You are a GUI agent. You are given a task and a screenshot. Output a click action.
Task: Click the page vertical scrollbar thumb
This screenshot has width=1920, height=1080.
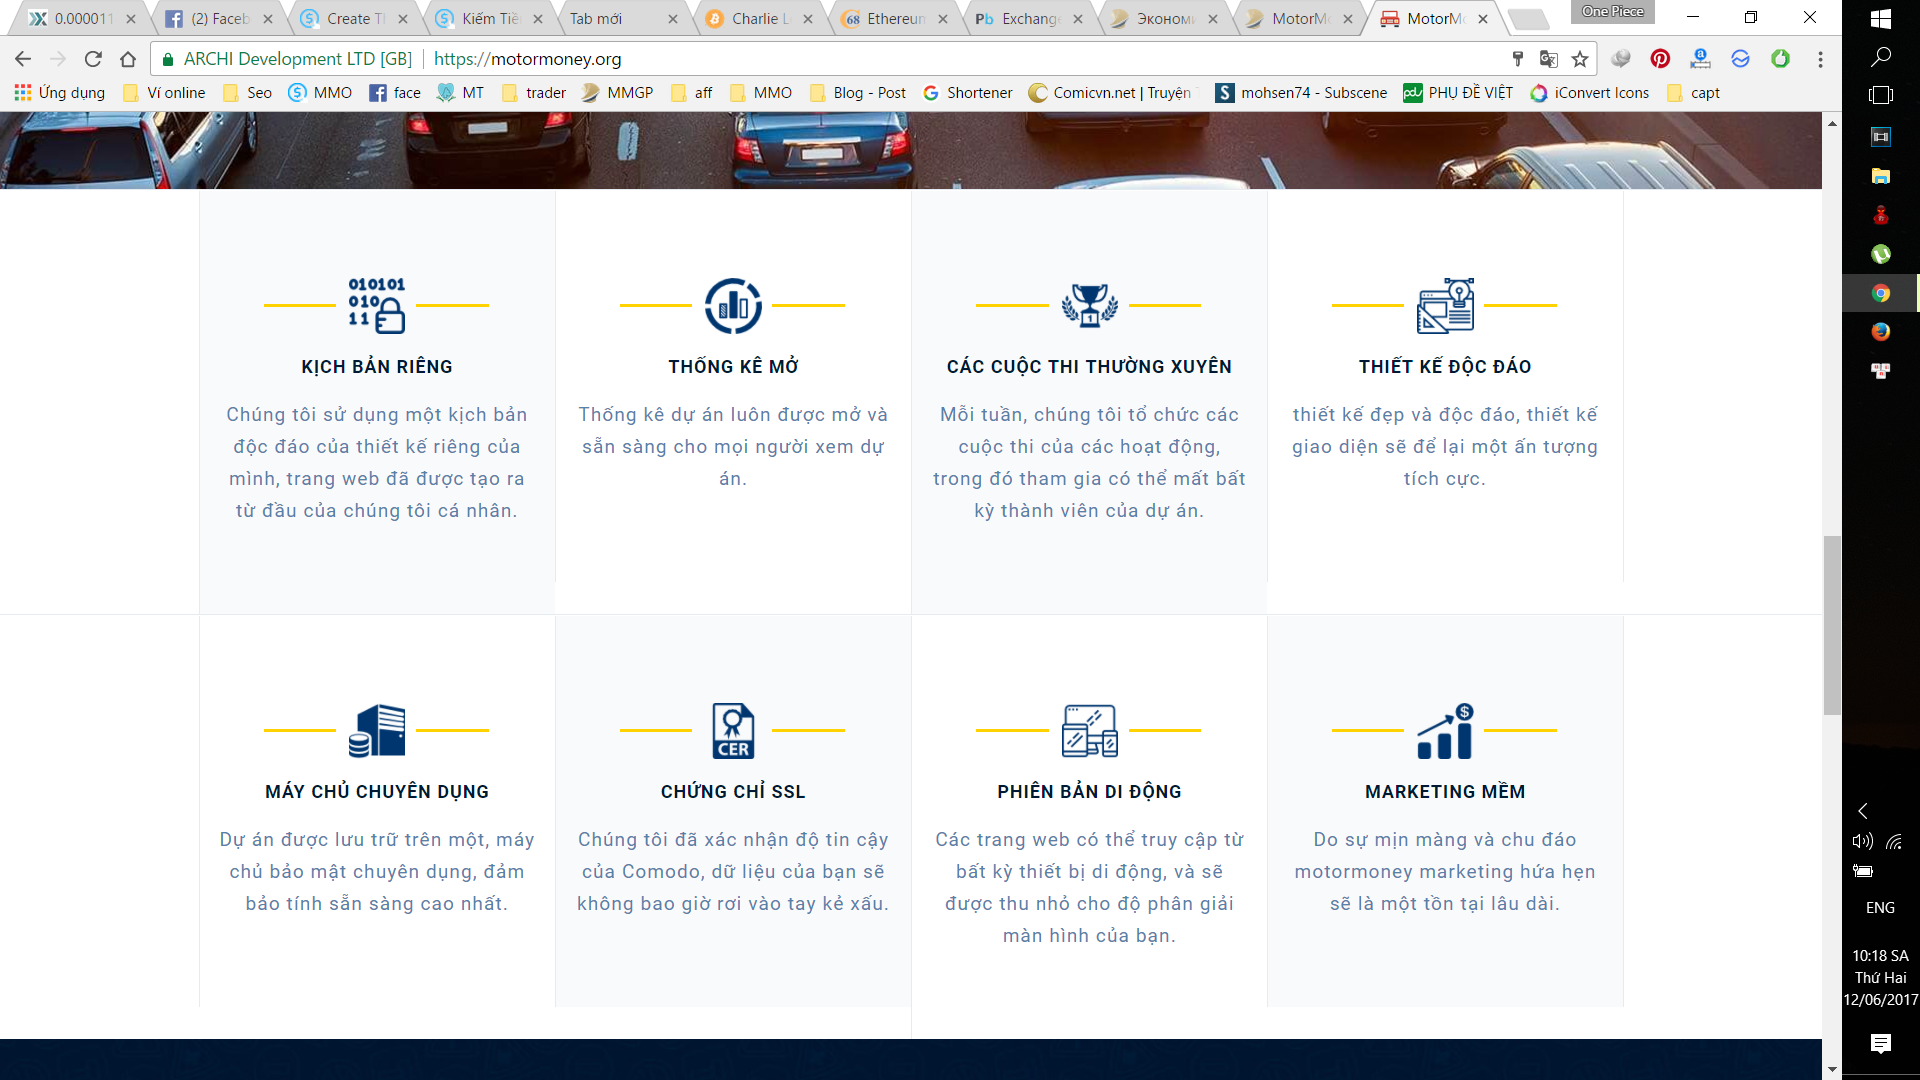(1832, 625)
